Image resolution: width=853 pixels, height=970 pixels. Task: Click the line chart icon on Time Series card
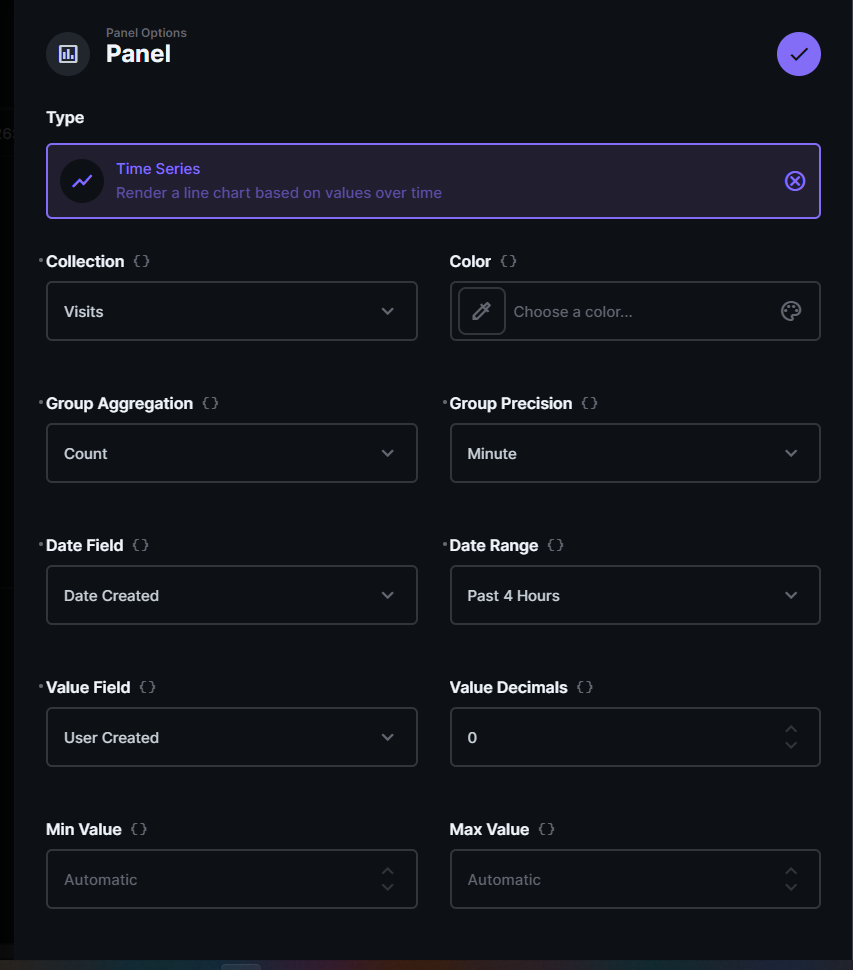pyautogui.click(x=82, y=181)
